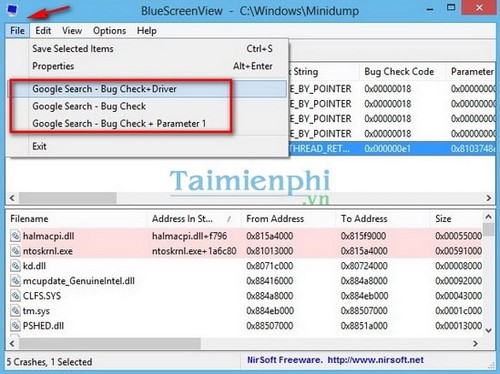Click lower pane scroll up arrow
The height and width of the screenshot is (374, 500).
point(489,217)
